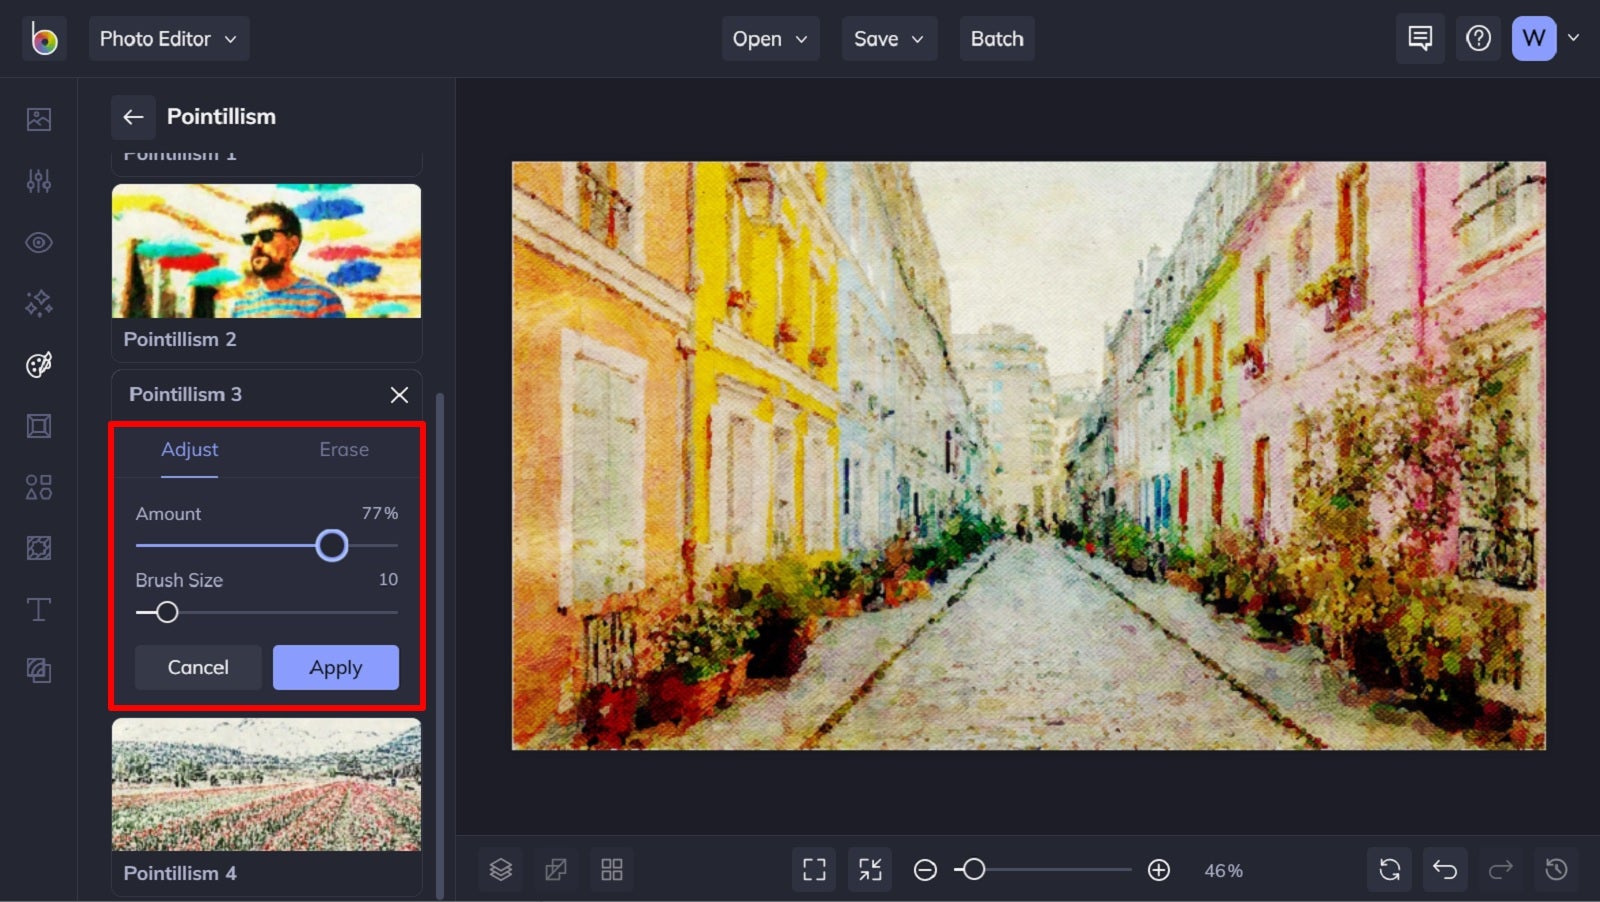Select the Pointillism 2 effect thumbnail

(266, 251)
